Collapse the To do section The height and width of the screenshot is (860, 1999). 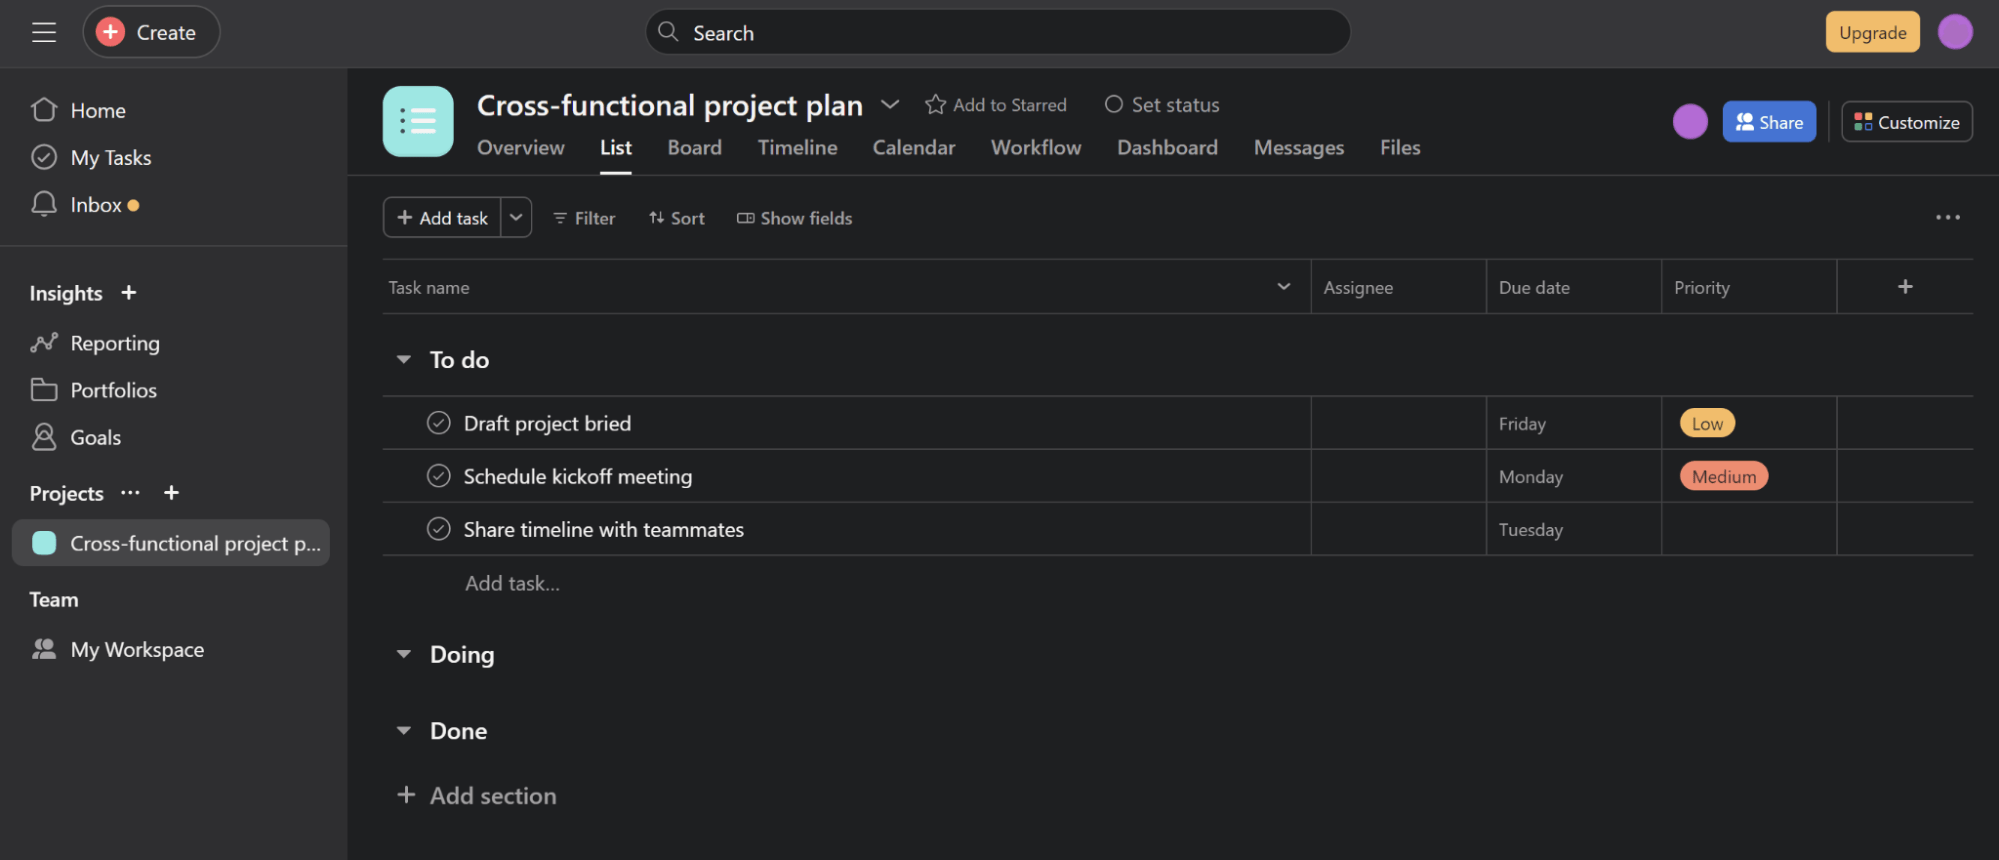(x=404, y=360)
